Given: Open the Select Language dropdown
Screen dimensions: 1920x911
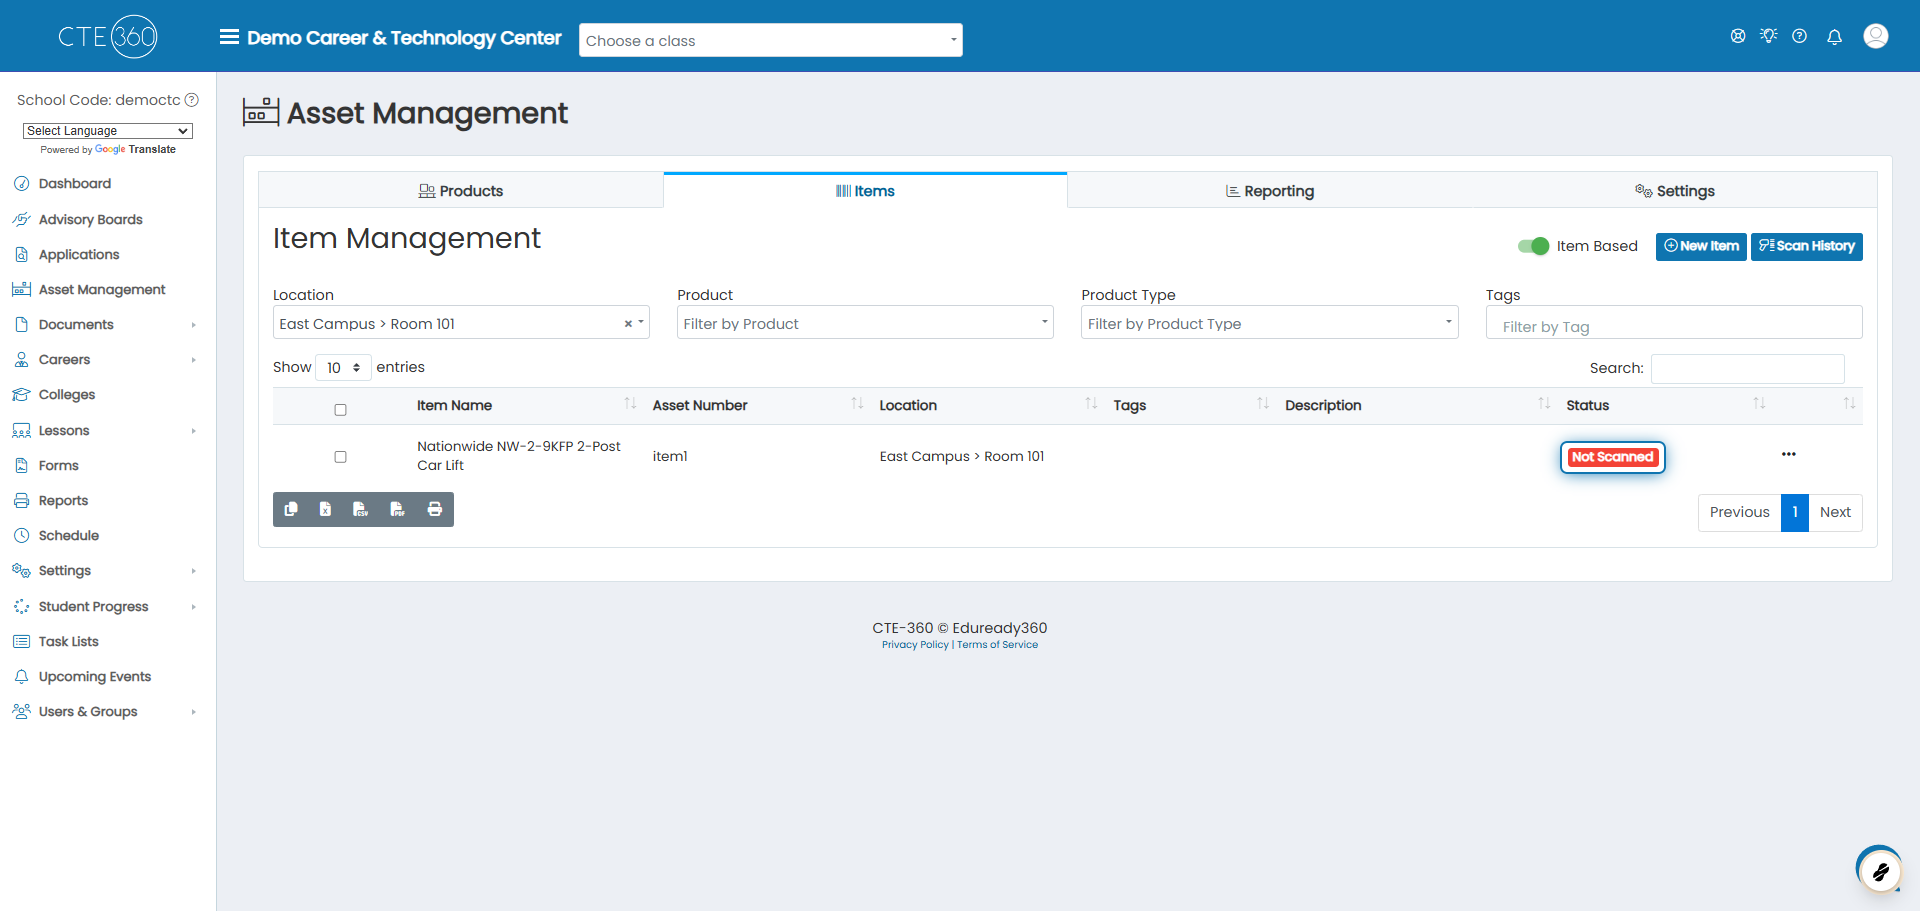Looking at the screenshot, I should 108,131.
